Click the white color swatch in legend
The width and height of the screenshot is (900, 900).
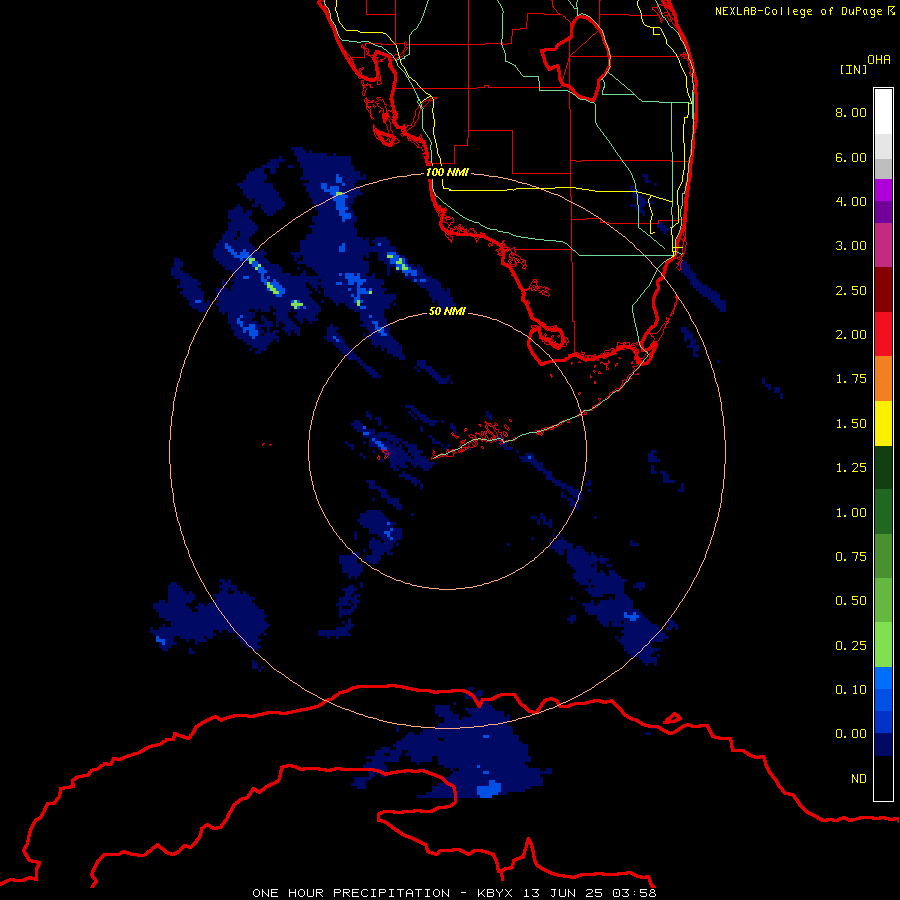883,112
